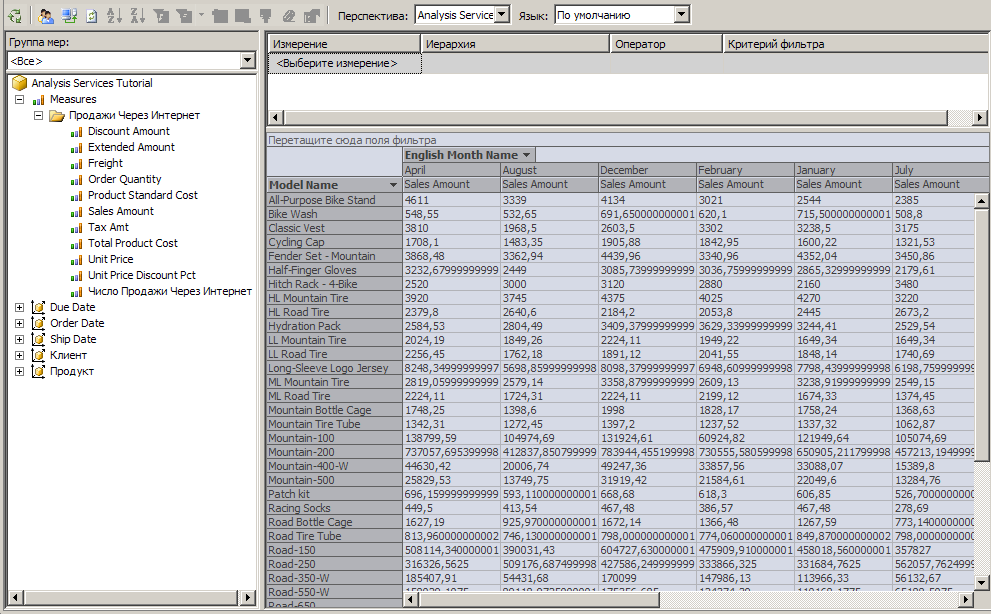Screen dimensions: 991x614
Task: Click the Refresh page icon in toolbar
Action: [x=92, y=16]
